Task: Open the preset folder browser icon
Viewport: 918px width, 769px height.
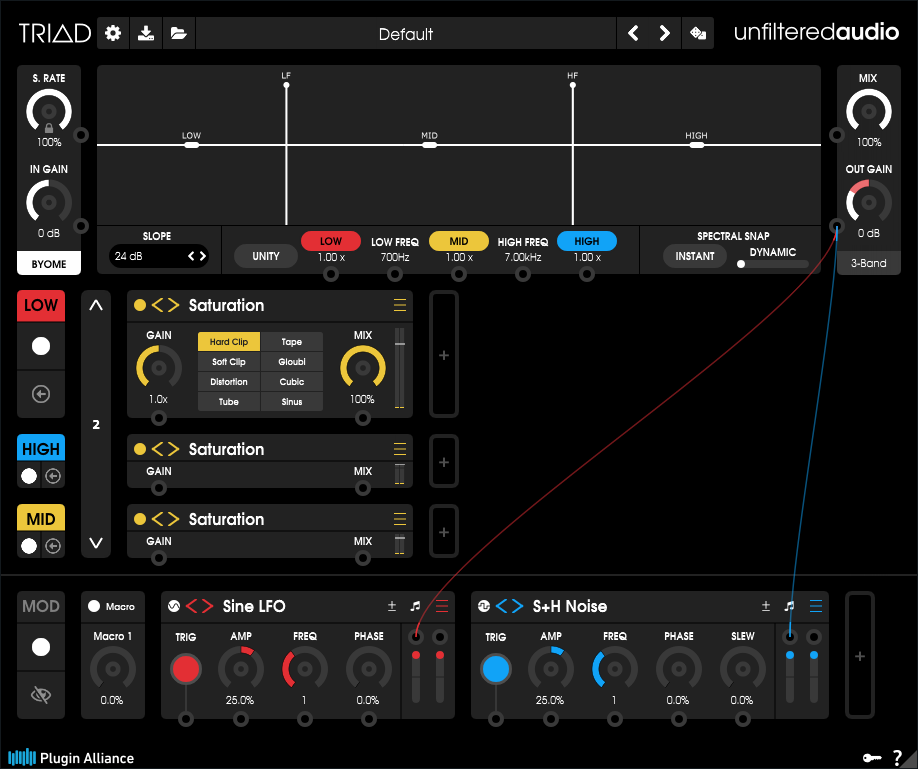Action: click(x=179, y=33)
